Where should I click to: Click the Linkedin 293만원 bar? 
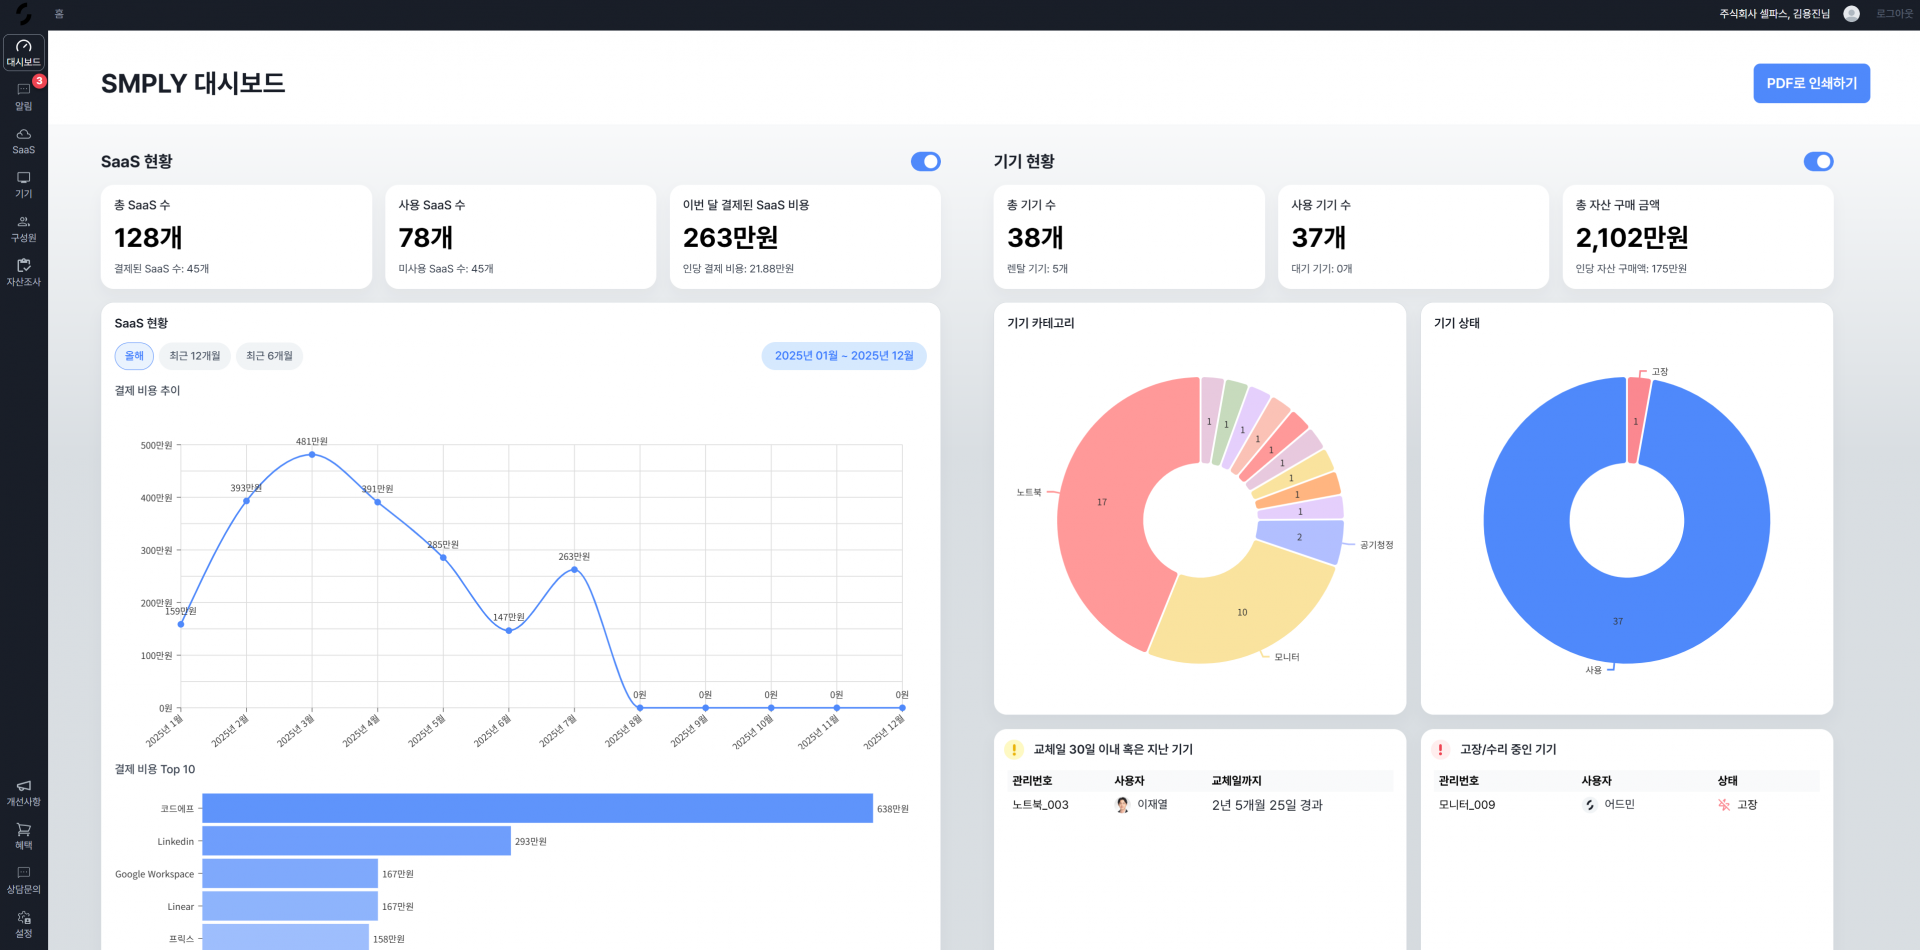click(356, 841)
